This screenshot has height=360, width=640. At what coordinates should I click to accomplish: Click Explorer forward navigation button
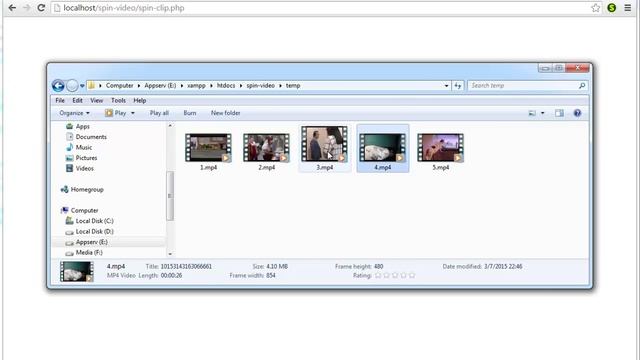click(x=72, y=86)
